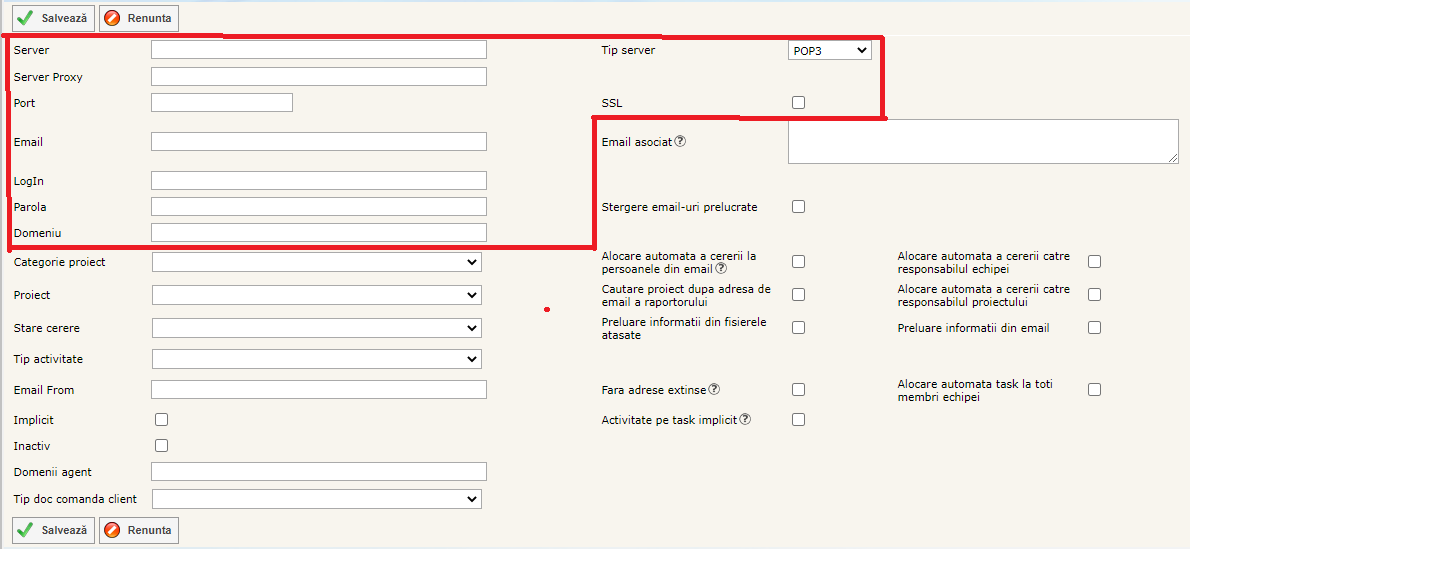
Task: Enable Preluare informatii din email checkbox
Action: pyautogui.click(x=1094, y=327)
